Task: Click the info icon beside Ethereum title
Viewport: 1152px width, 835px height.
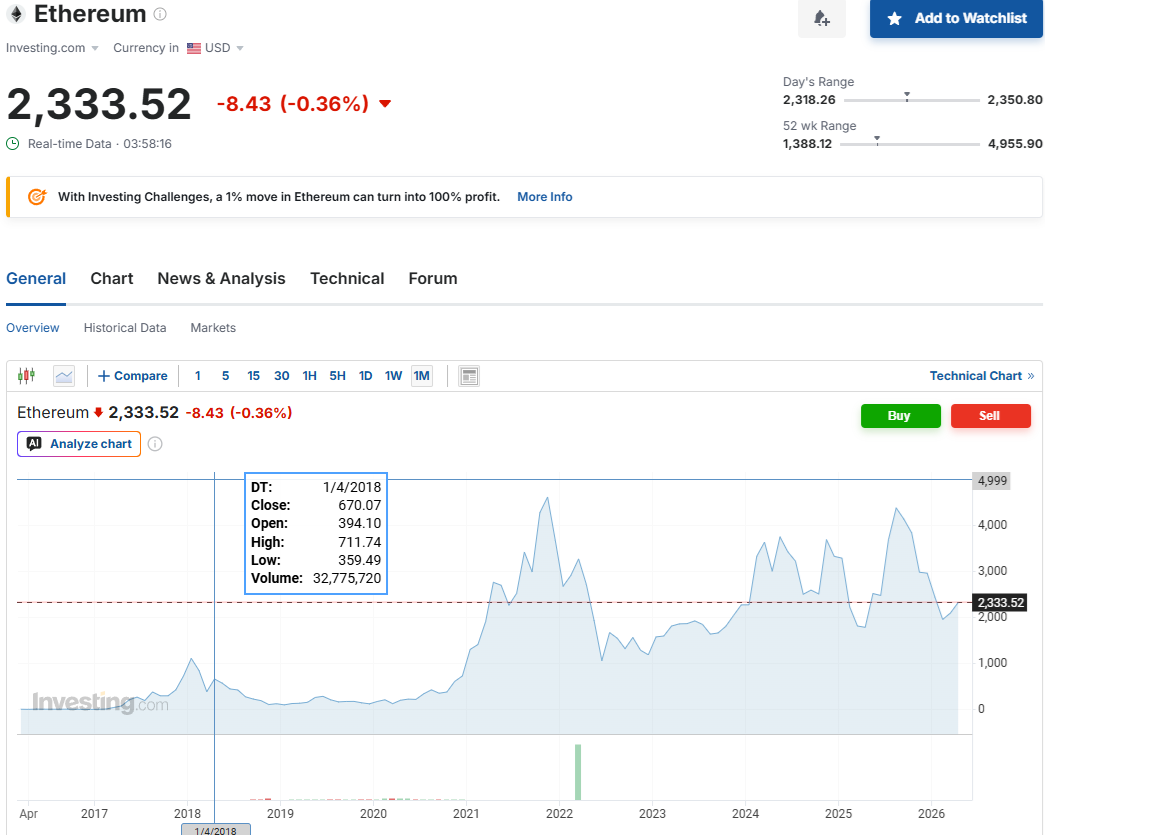Action: (x=160, y=15)
